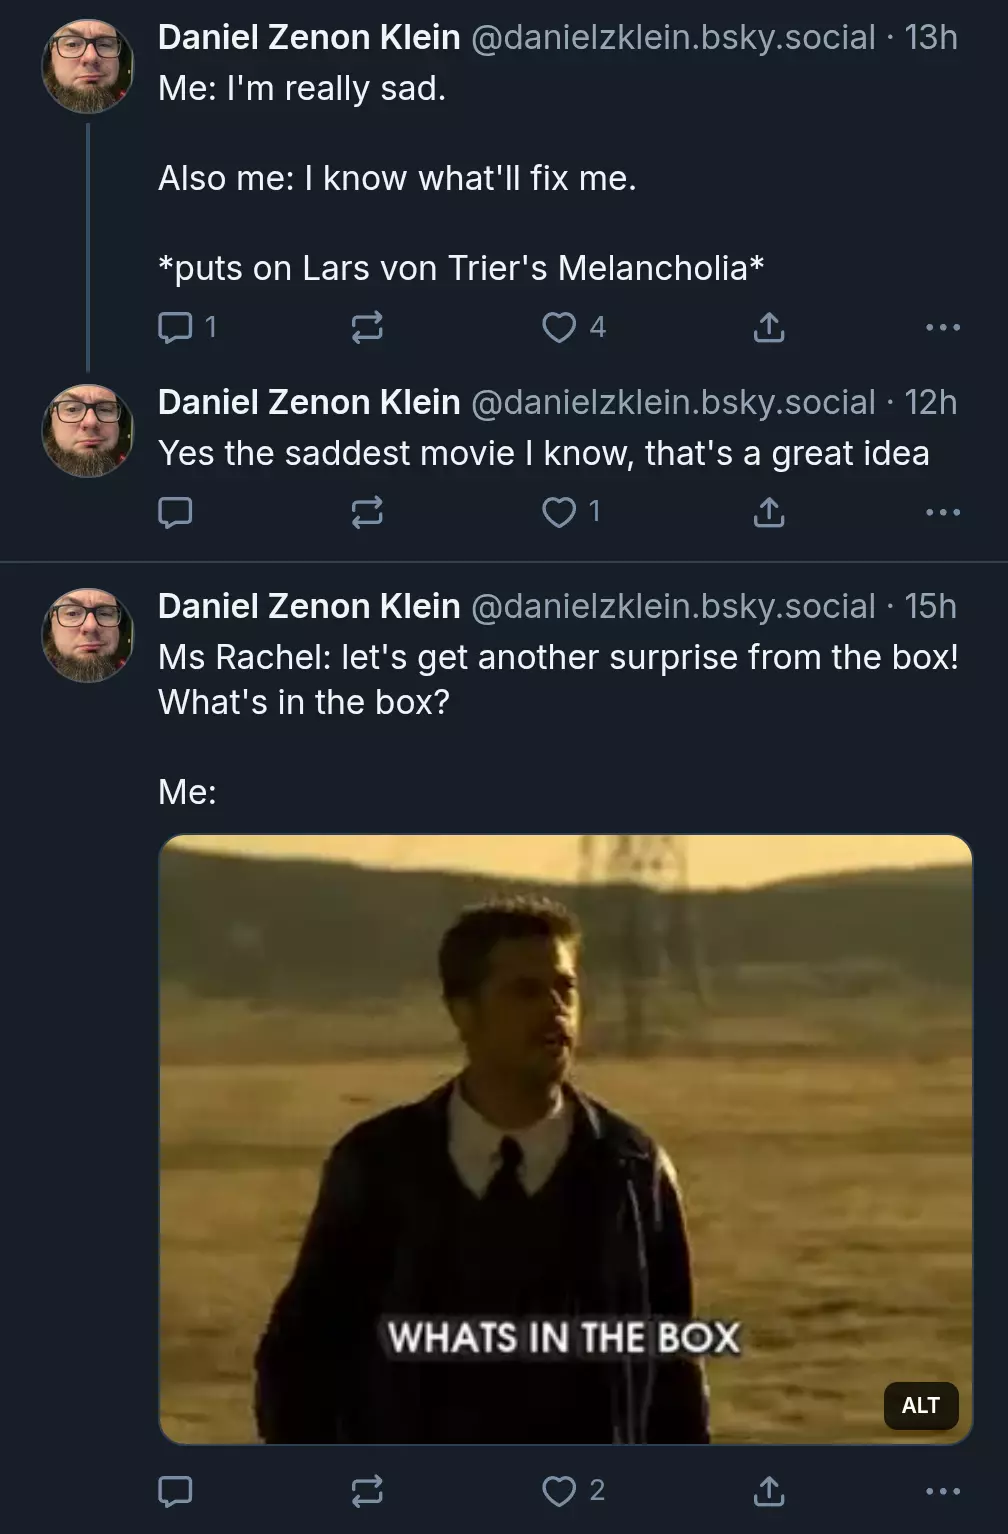Click the @danielzklein.bsky.social handle on the 15h post
The image size is (1008, 1534).
[x=673, y=606]
